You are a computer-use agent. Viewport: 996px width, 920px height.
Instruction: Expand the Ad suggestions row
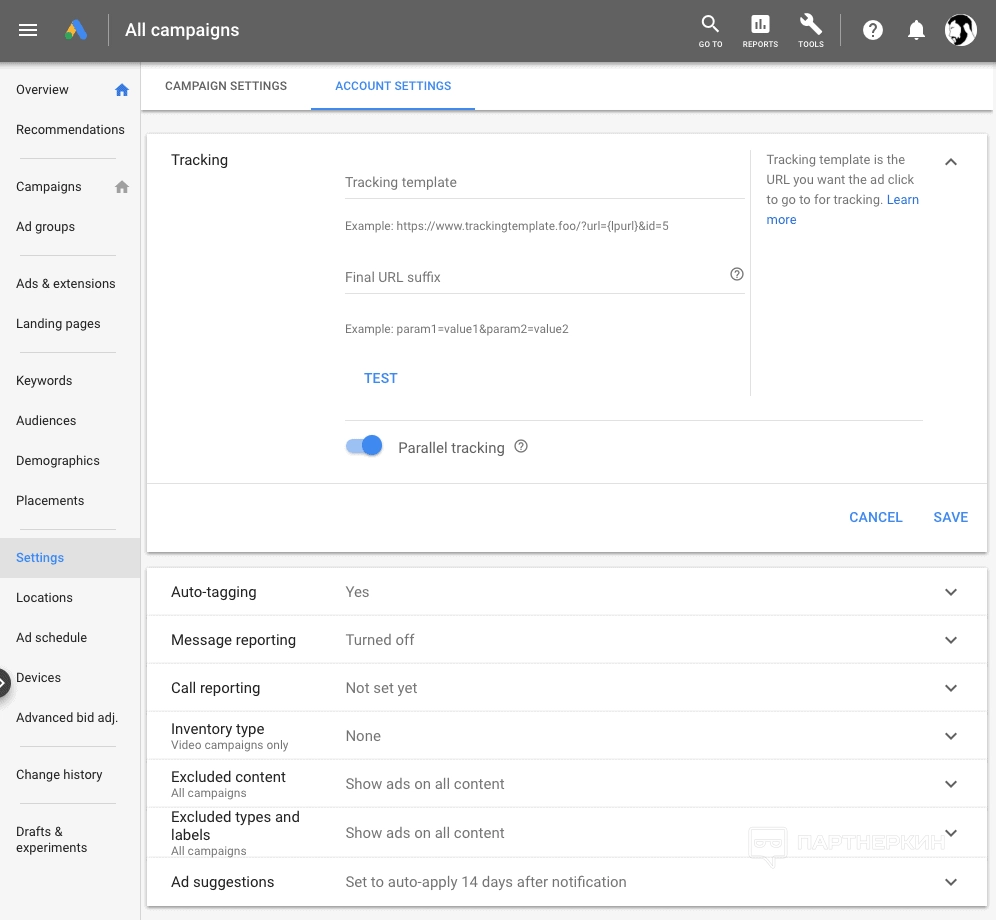951,882
